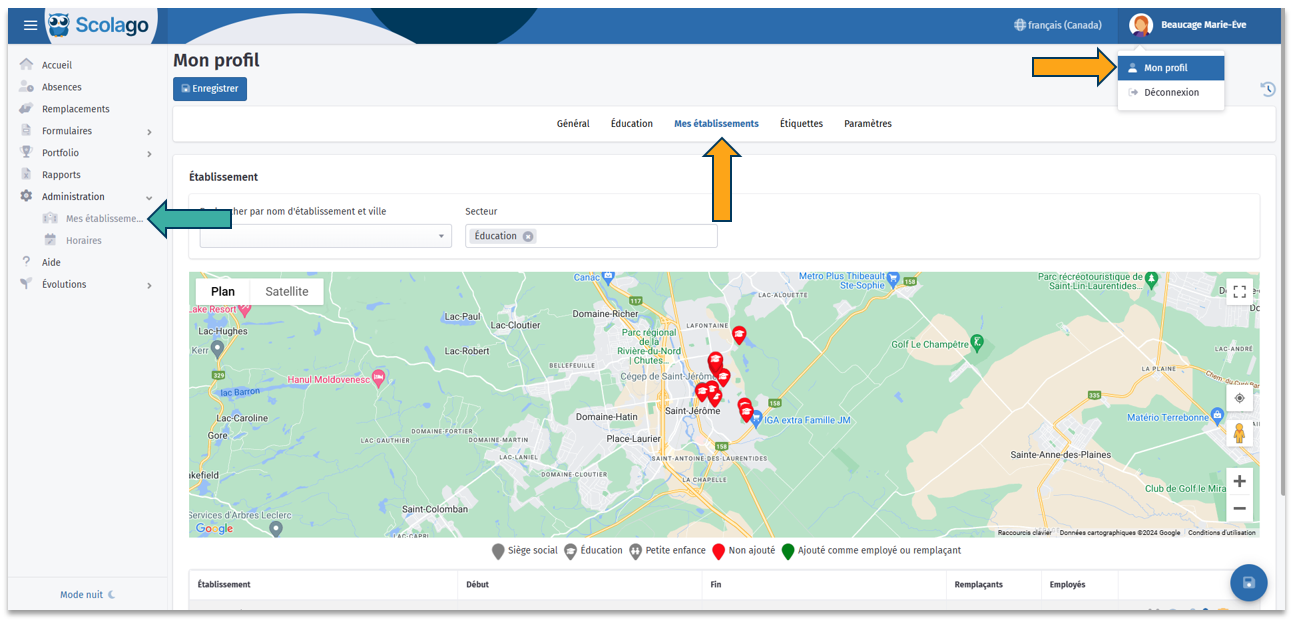Screen dimensions: 1292x620
Task: Click the red school marker near Lafontaine
Action: coord(739,335)
